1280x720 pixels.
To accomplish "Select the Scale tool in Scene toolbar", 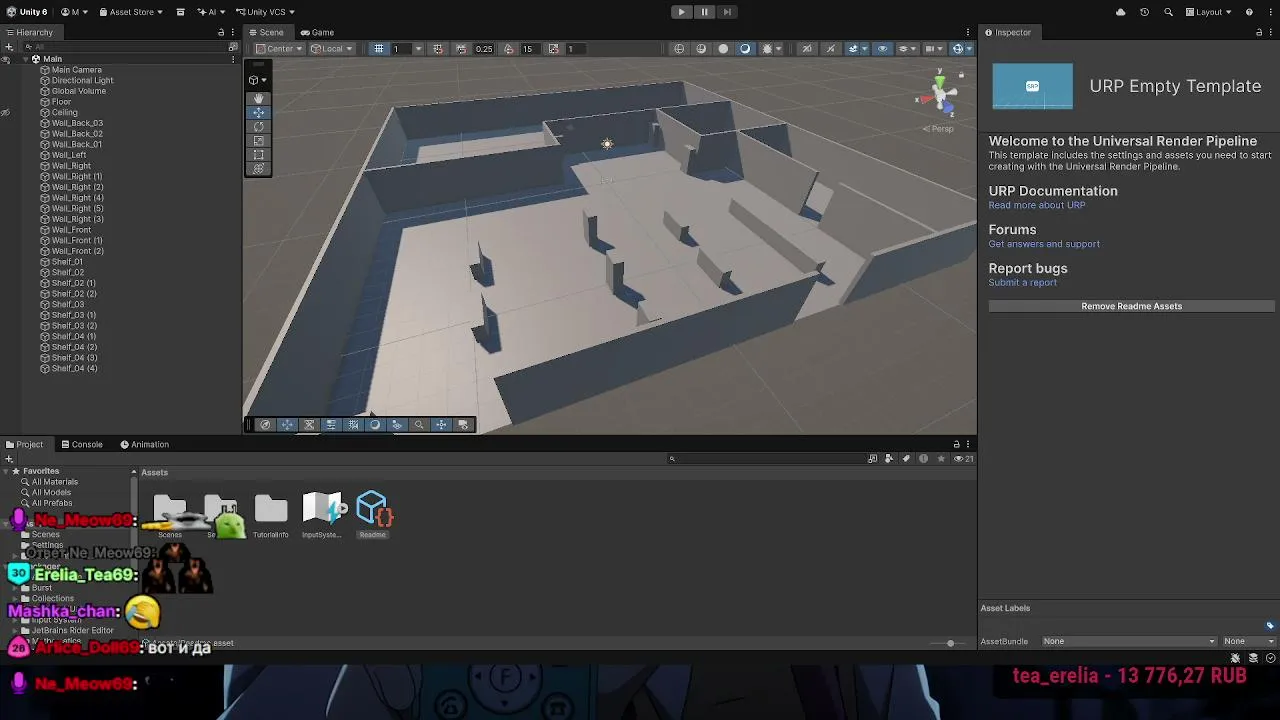I will click(x=259, y=140).
